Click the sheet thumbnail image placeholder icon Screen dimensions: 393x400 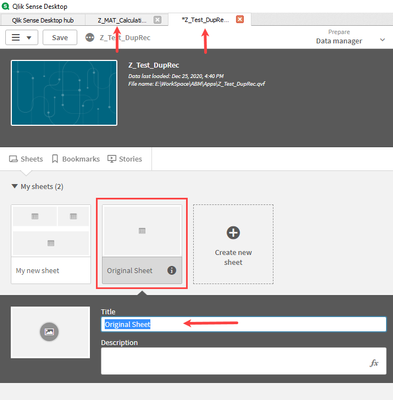point(49,332)
